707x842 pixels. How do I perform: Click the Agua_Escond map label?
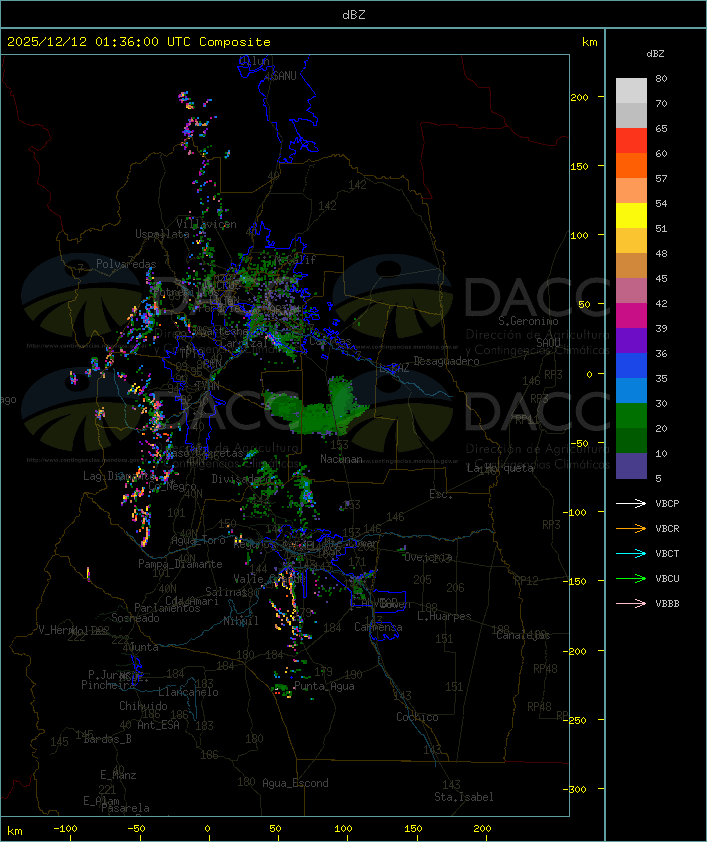click(295, 783)
